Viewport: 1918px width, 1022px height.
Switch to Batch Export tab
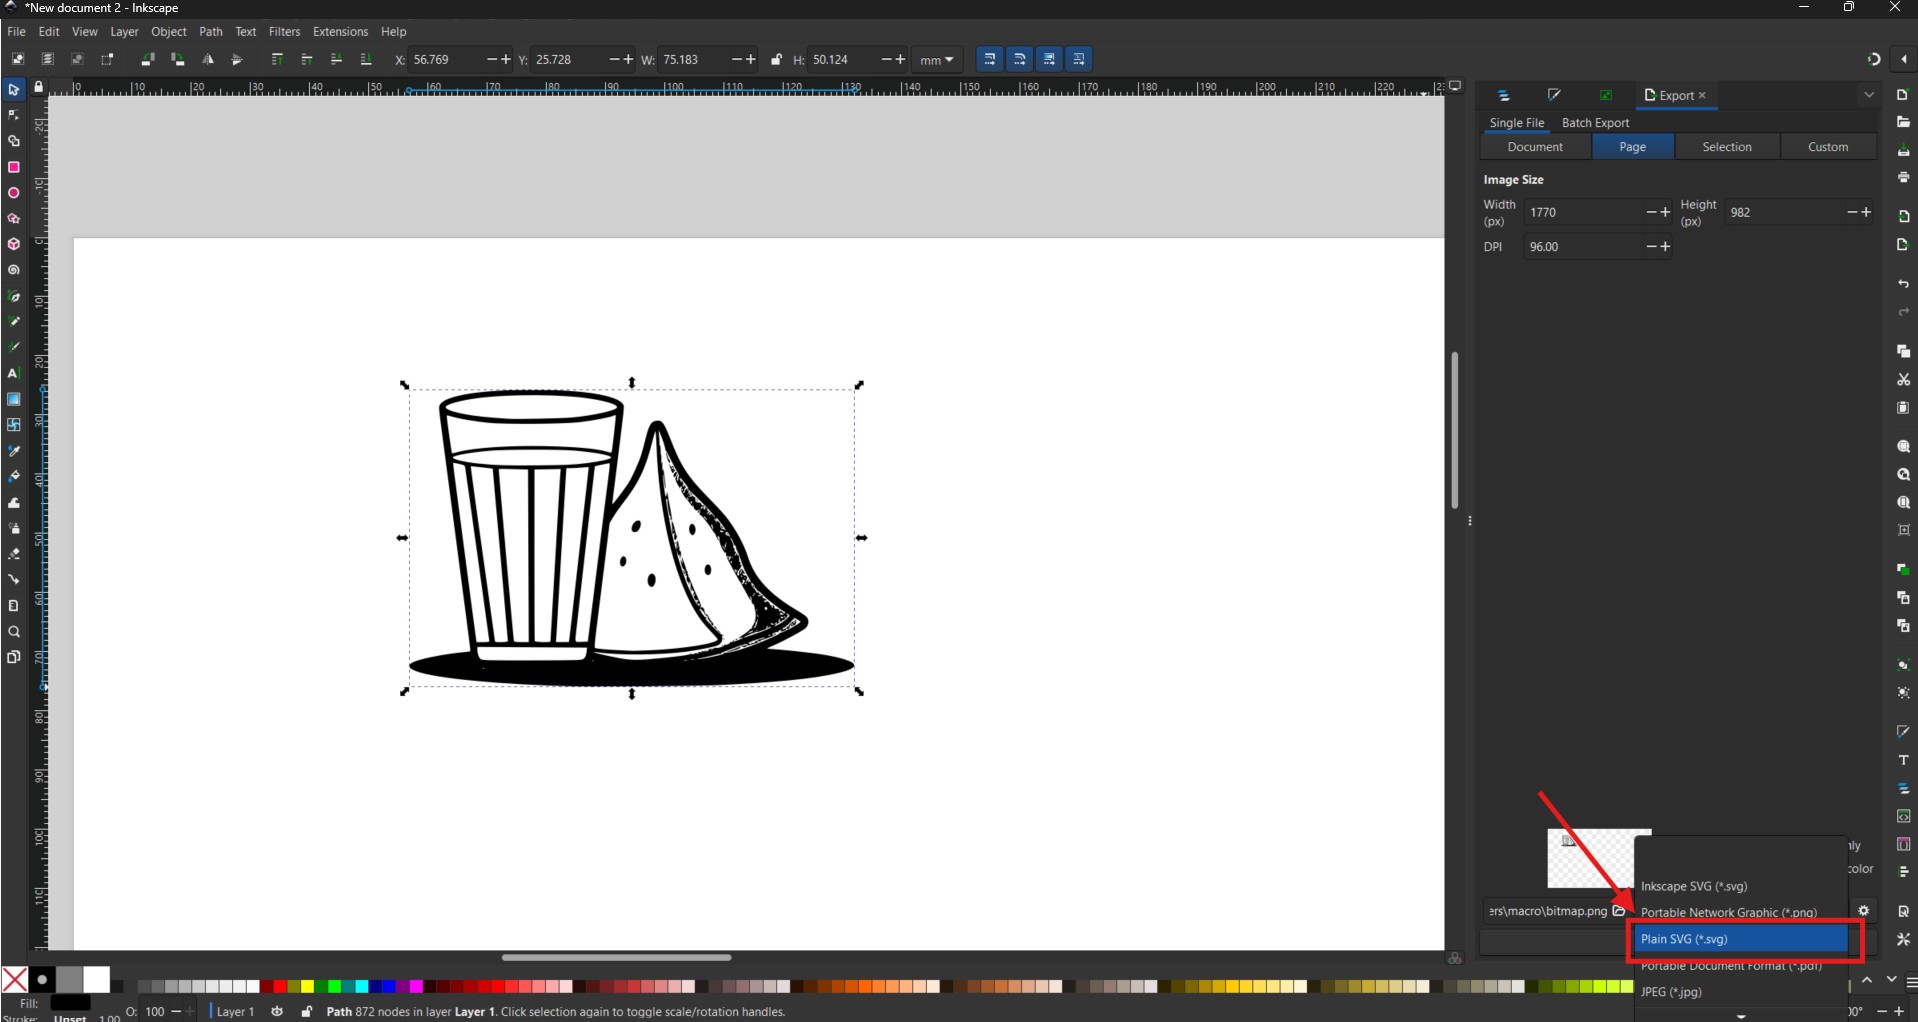click(1595, 123)
